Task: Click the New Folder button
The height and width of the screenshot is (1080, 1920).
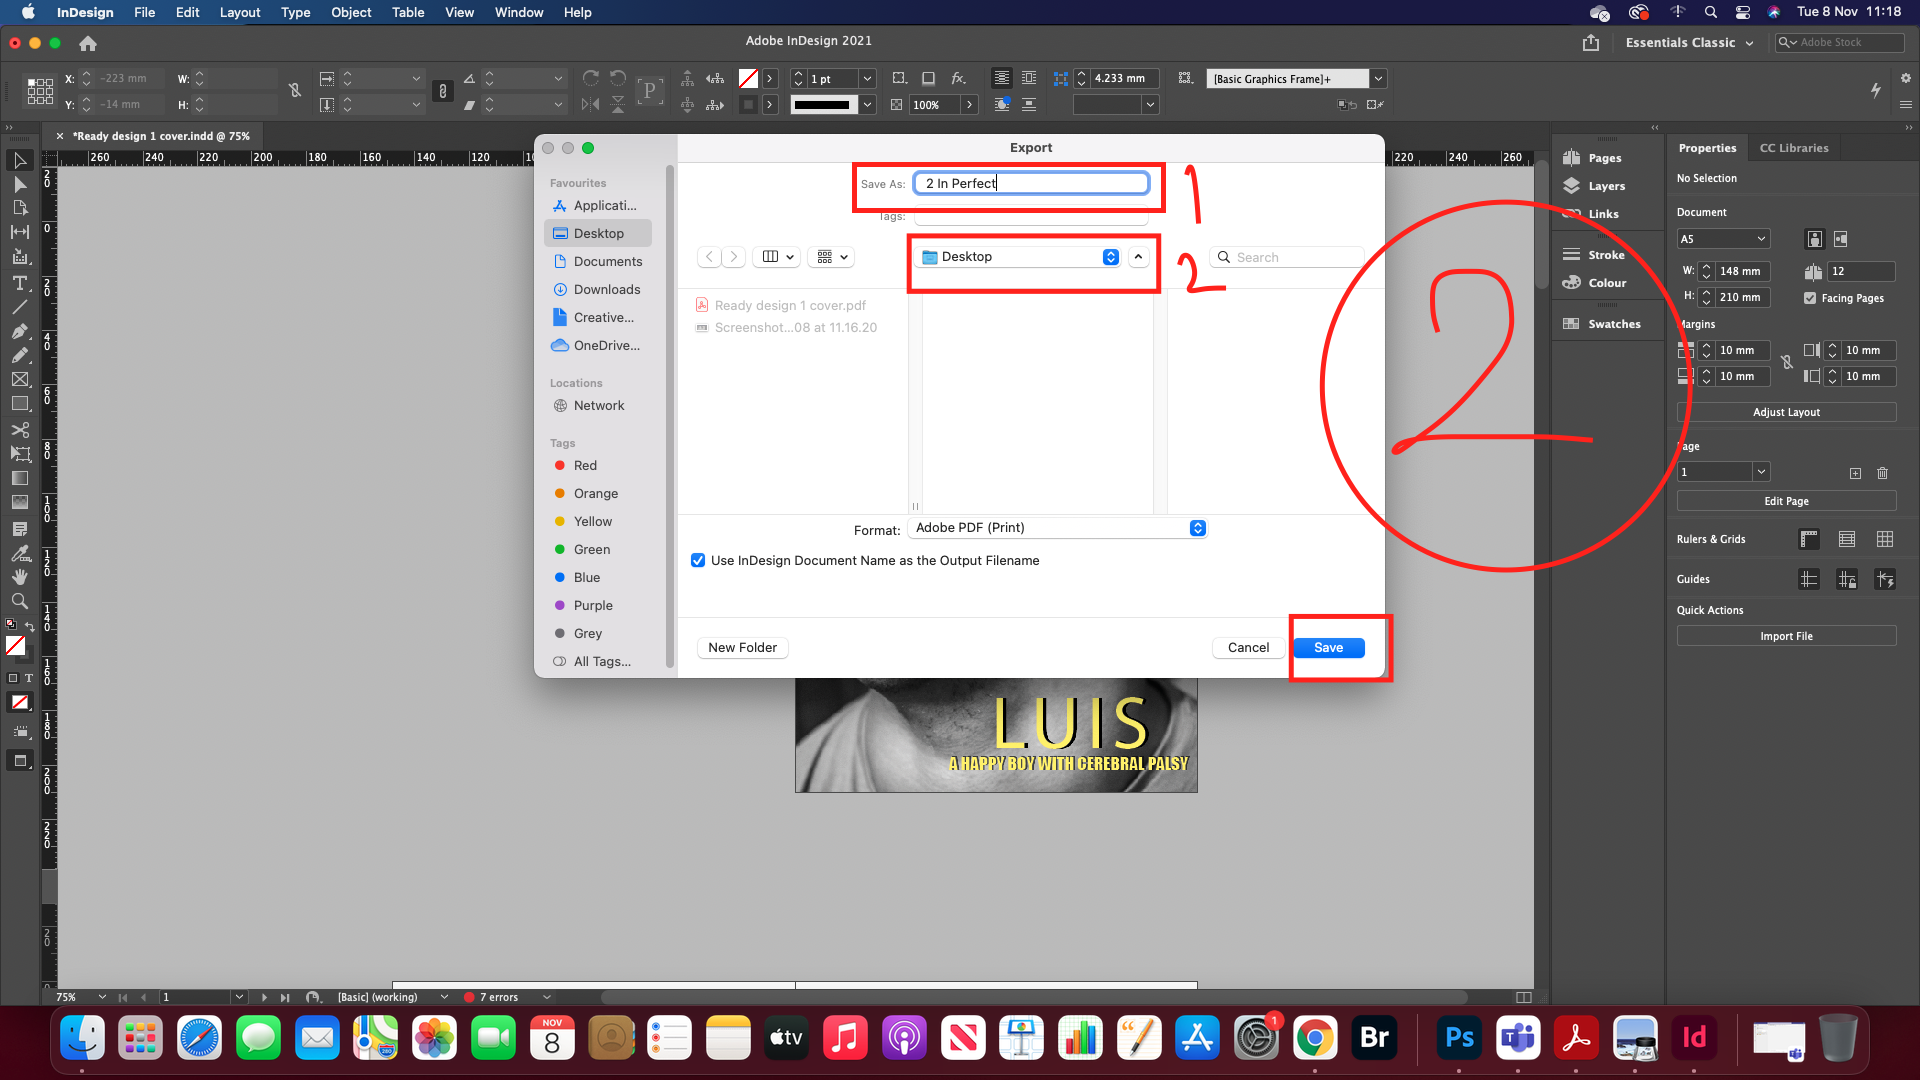Action: coord(742,648)
